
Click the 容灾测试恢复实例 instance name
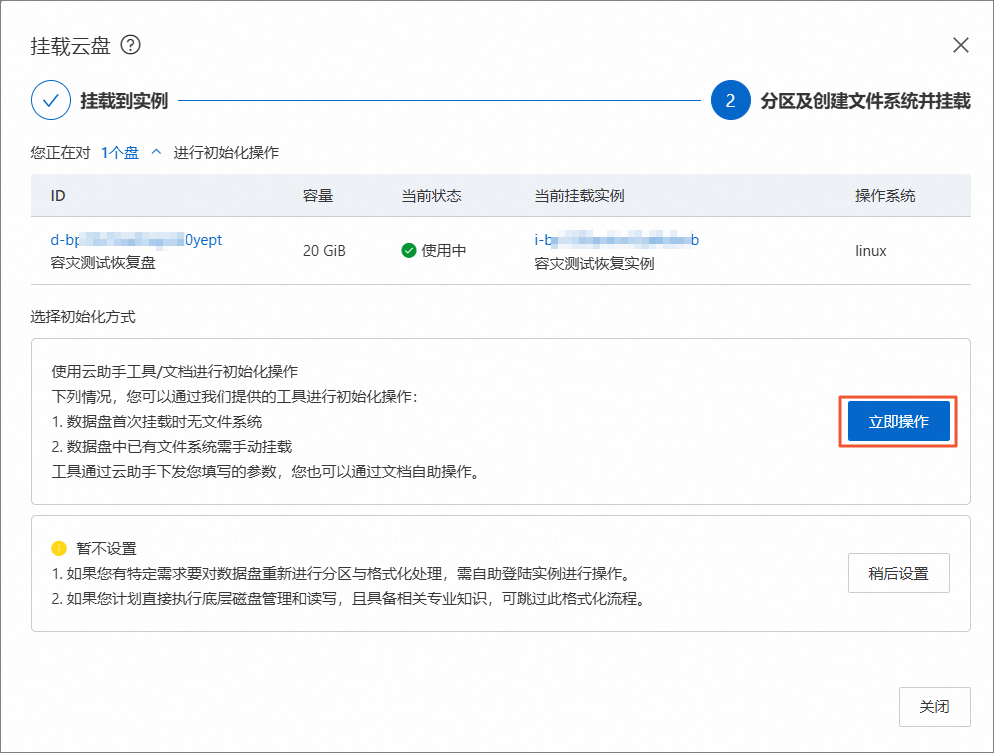coord(594,264)
